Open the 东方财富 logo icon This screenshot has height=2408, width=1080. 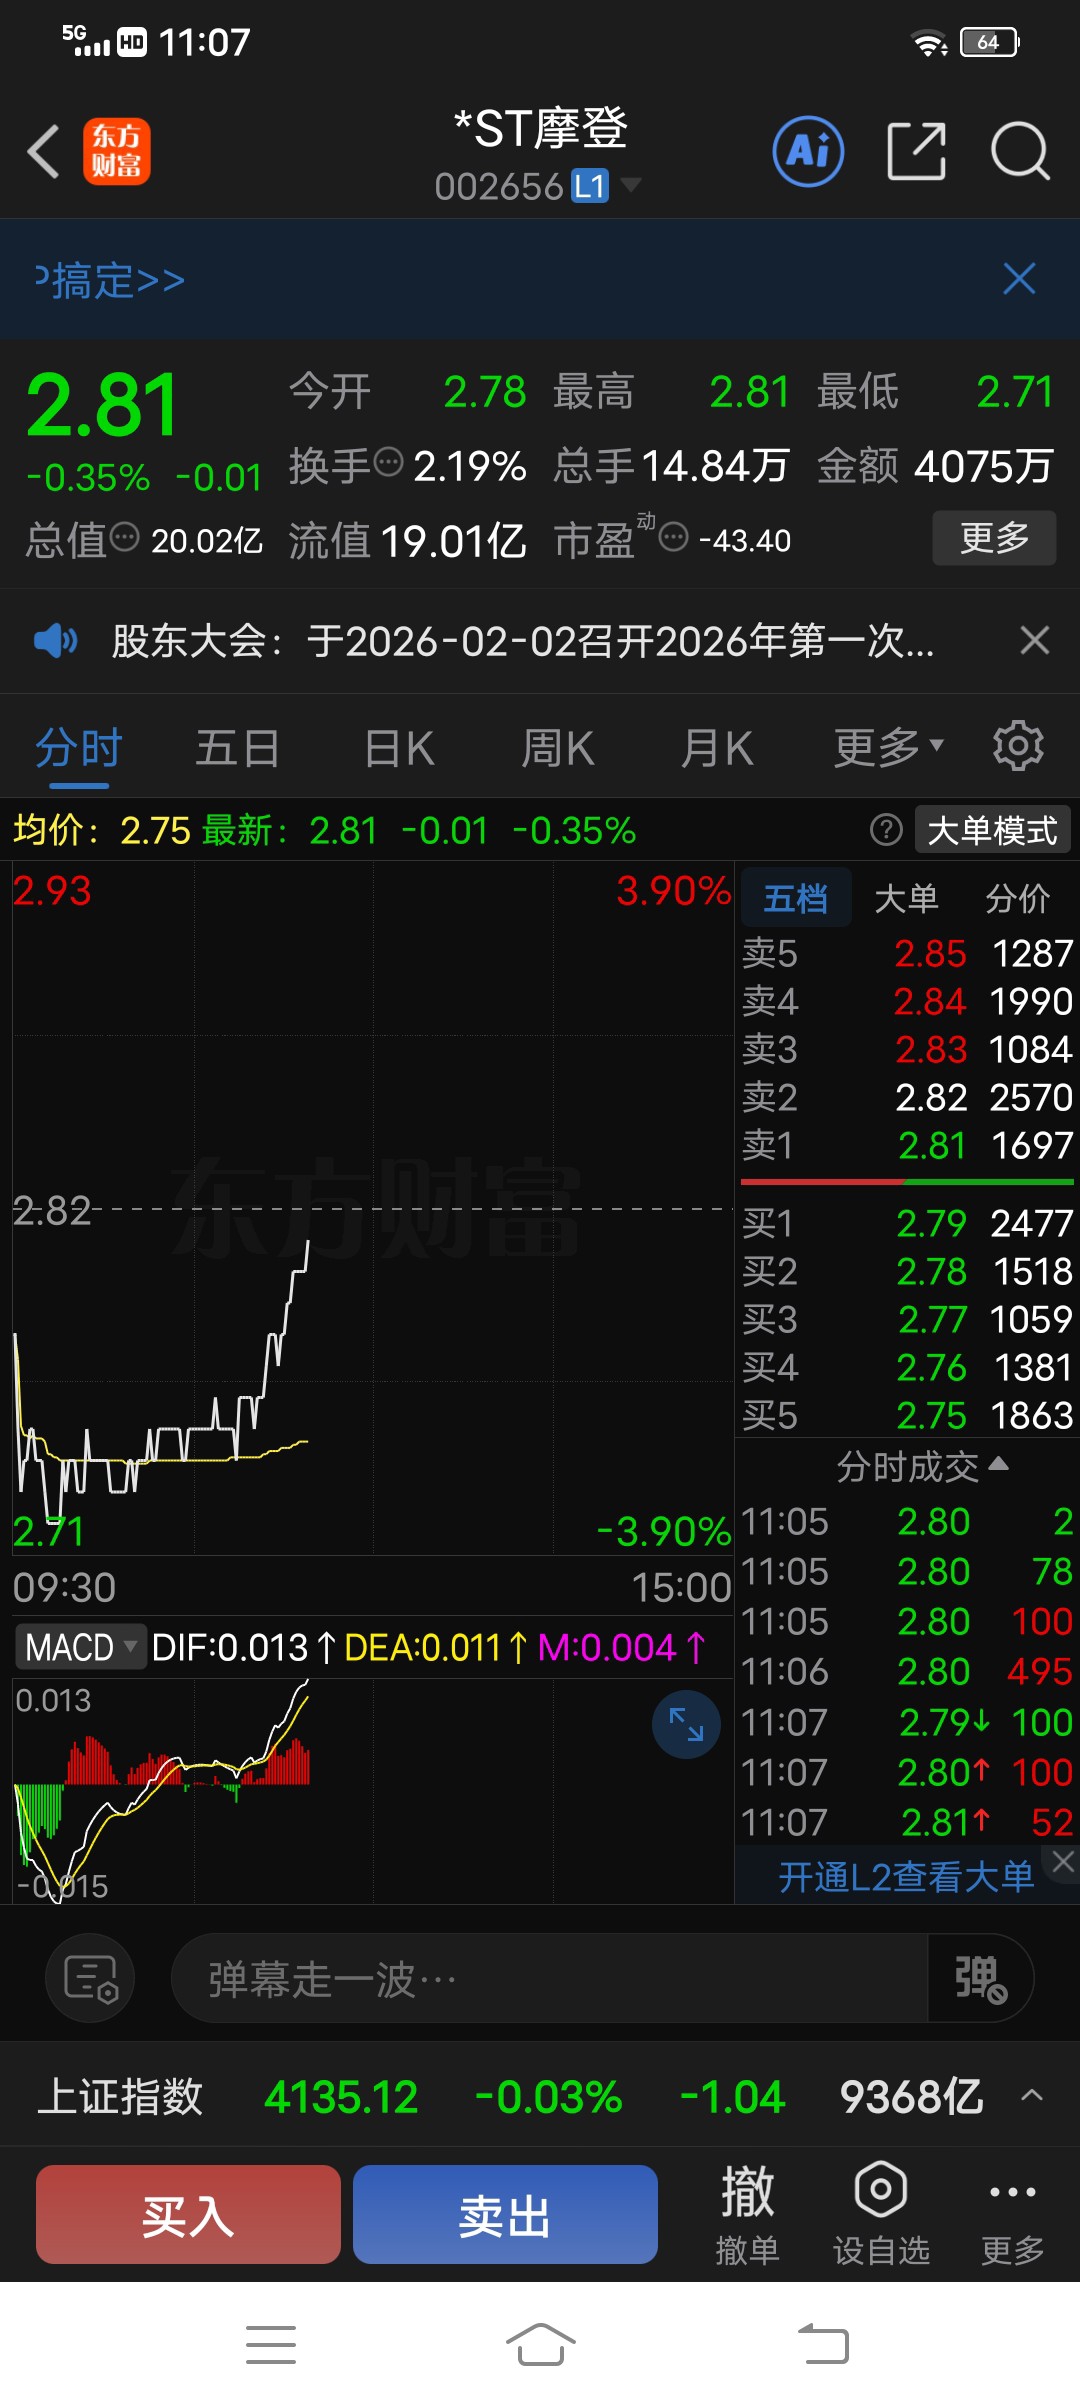coord(116,152)
